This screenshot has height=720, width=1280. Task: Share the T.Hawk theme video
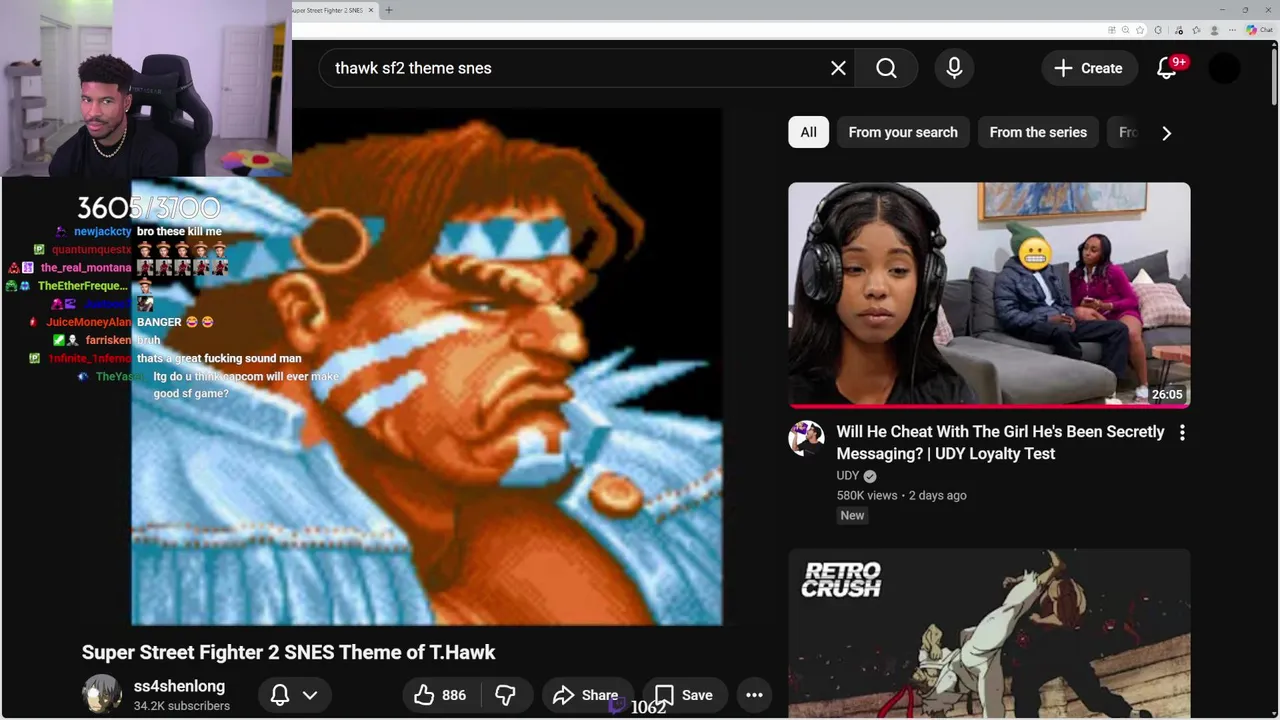(x=586, y=695)
